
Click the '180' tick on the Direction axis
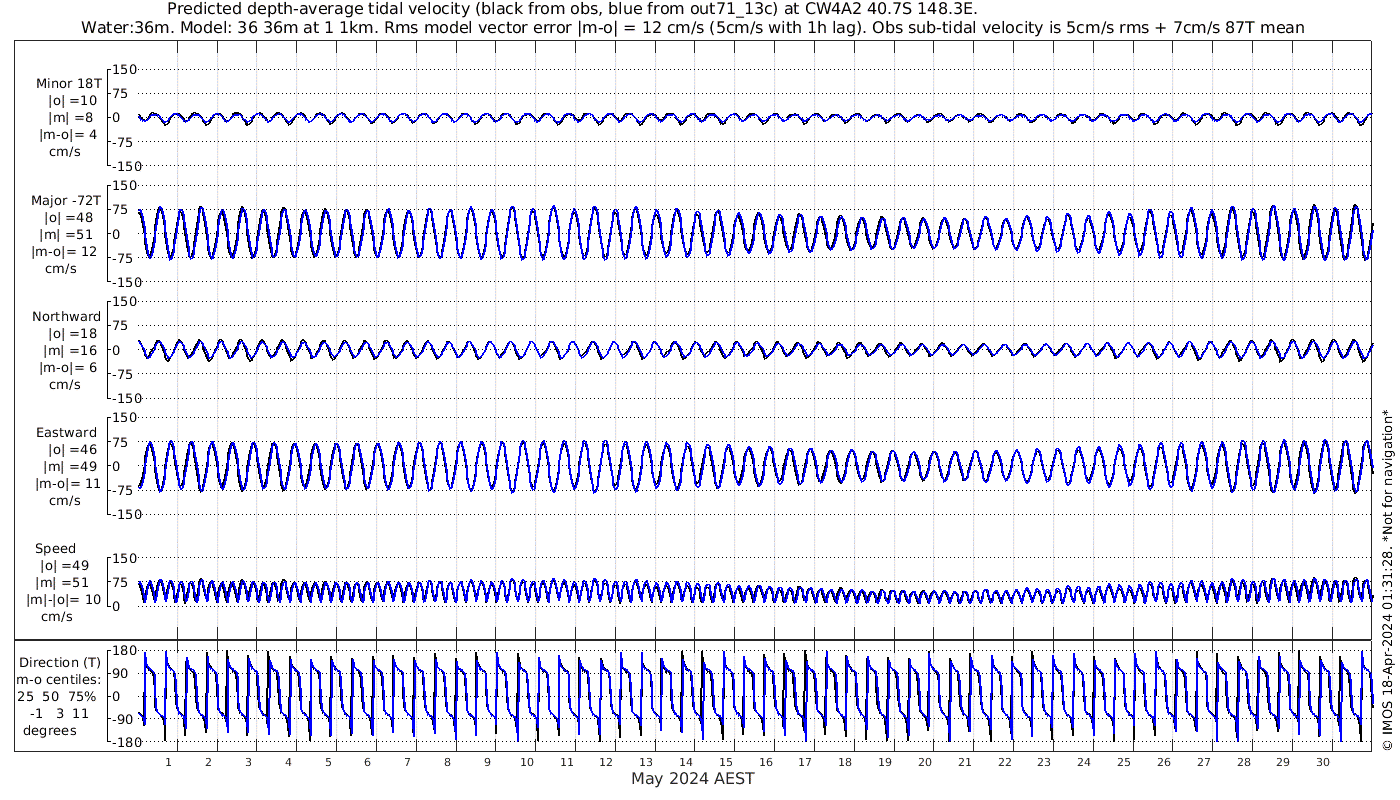click(x=125, y=650)
